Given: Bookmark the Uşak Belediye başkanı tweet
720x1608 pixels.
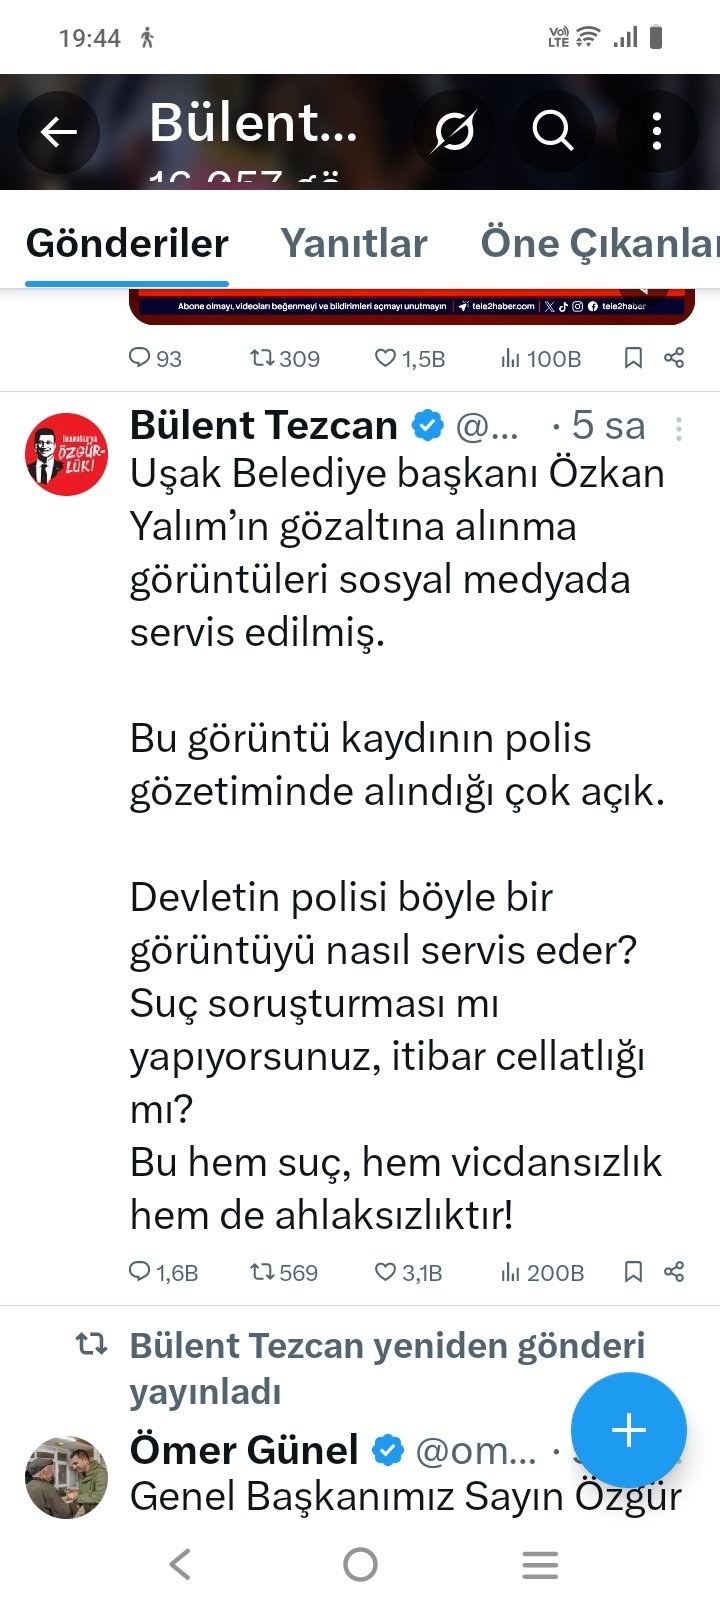Looking at the screenshot, I should [633, 1272].
